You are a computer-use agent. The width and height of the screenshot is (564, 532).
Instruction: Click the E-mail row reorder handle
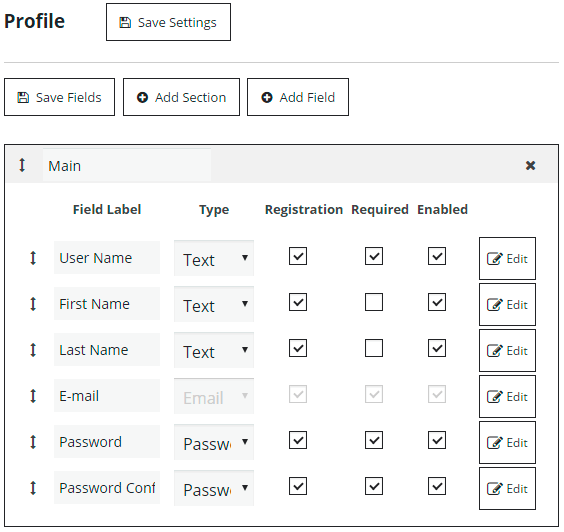click(33, 396)
